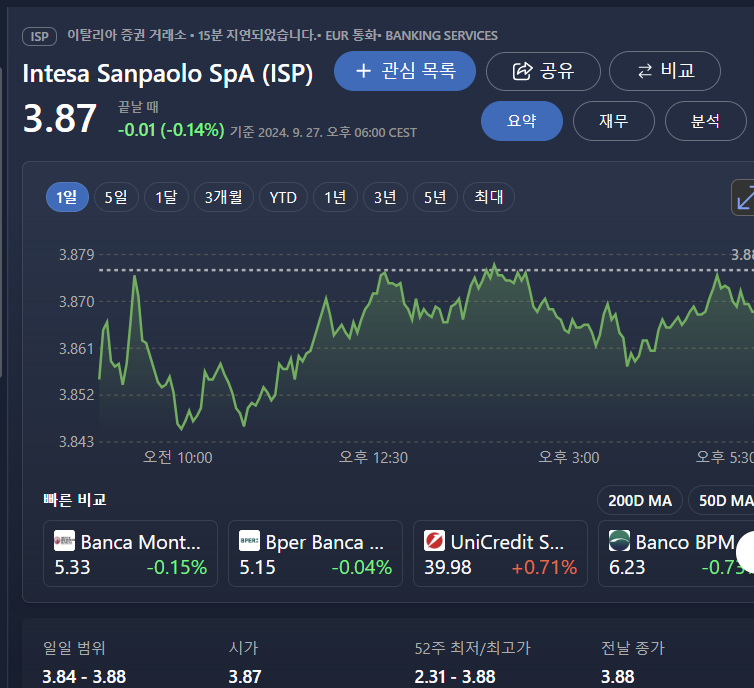Select the 3년 chart range
Viewport: 754px width, 688px height.
385,197
